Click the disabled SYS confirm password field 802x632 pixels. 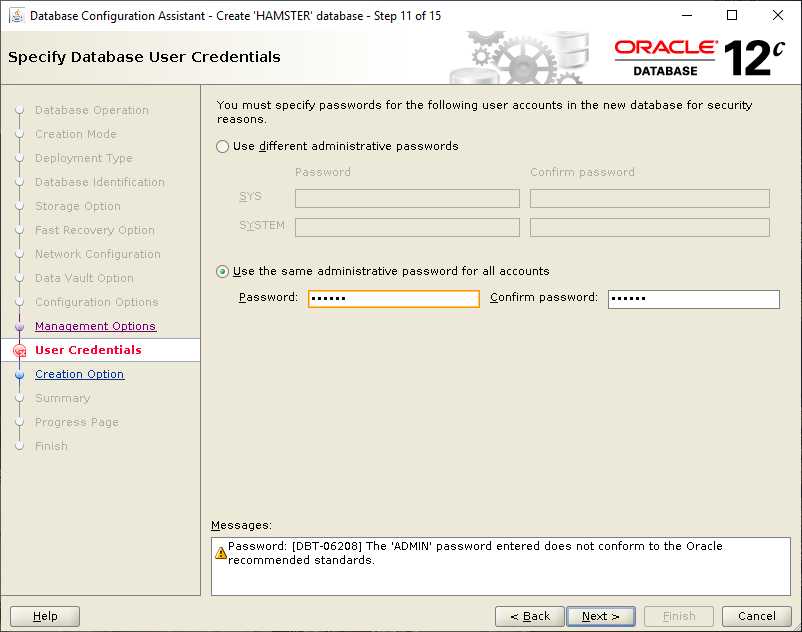coord(650,198)
